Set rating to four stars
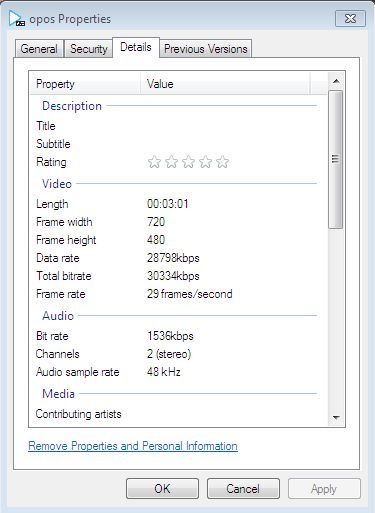 205,162
